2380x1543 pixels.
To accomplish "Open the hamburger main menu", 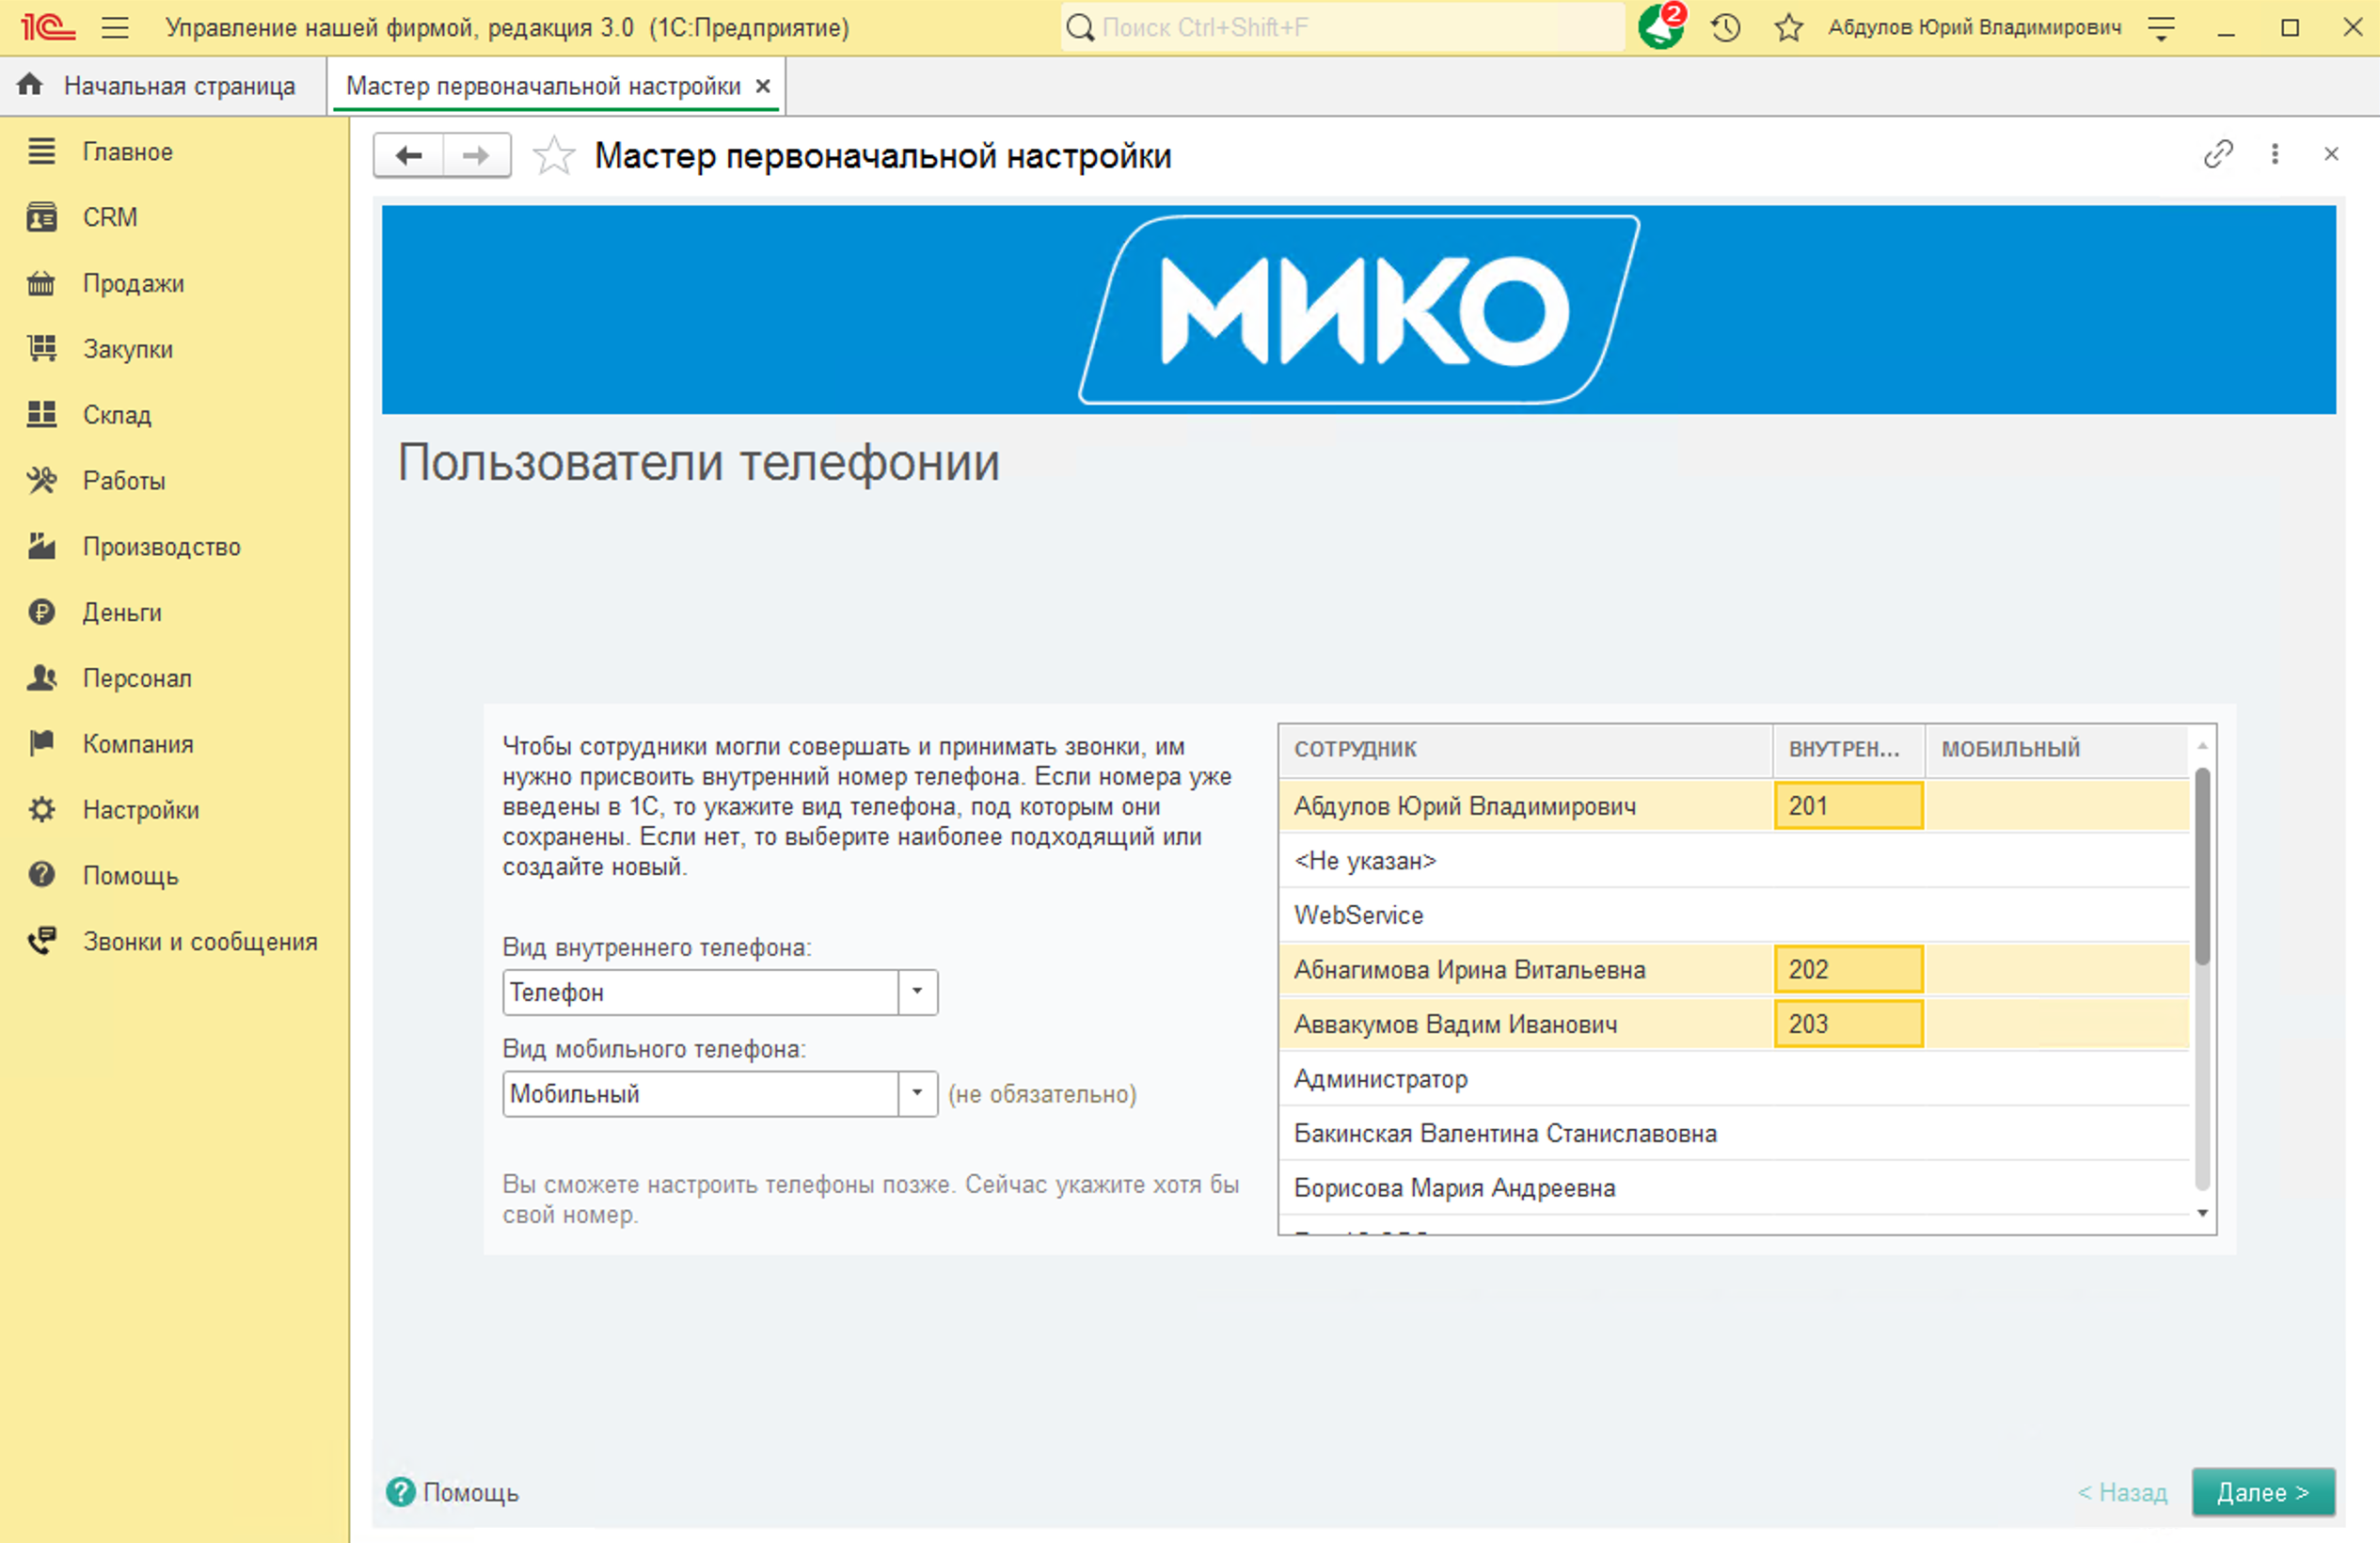I will pyautogui.click(x=116, y=27).
